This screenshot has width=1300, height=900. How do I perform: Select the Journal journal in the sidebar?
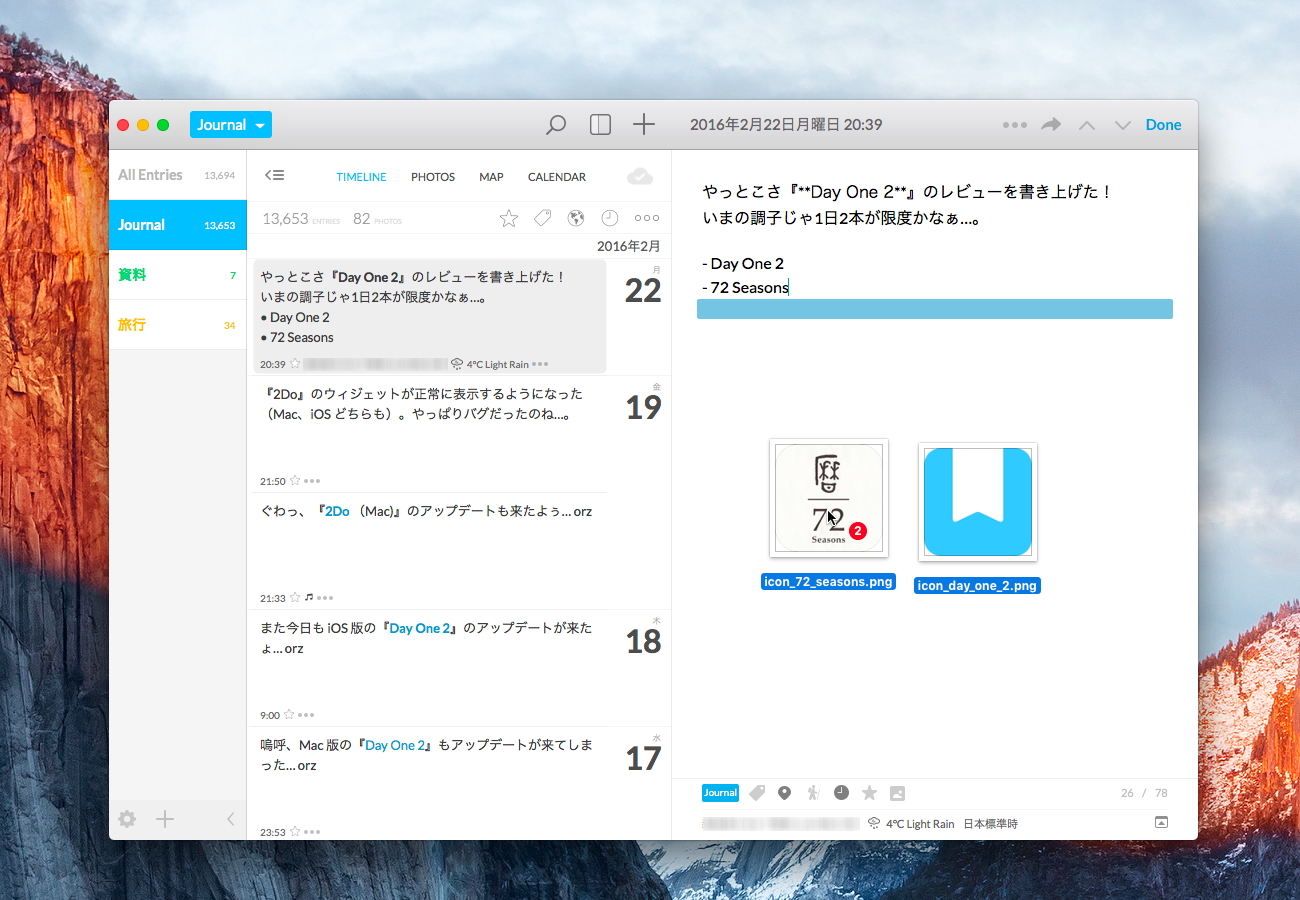(177, 225)
